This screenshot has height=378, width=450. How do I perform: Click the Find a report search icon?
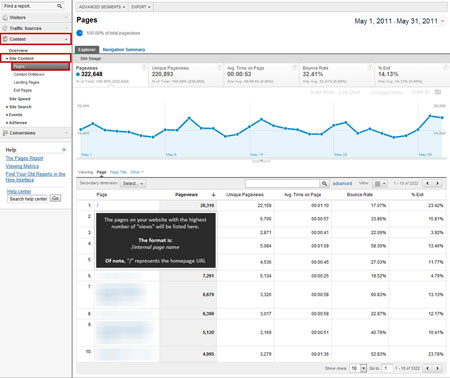point(59,6)
